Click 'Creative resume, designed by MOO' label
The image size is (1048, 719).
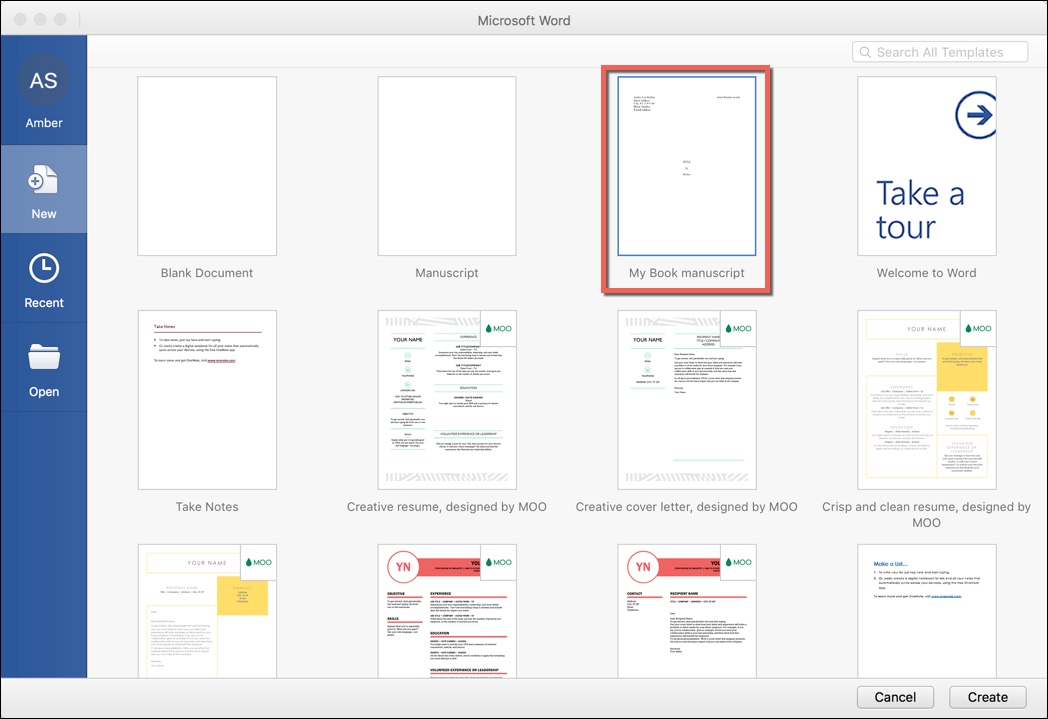(x=446, y=507)
